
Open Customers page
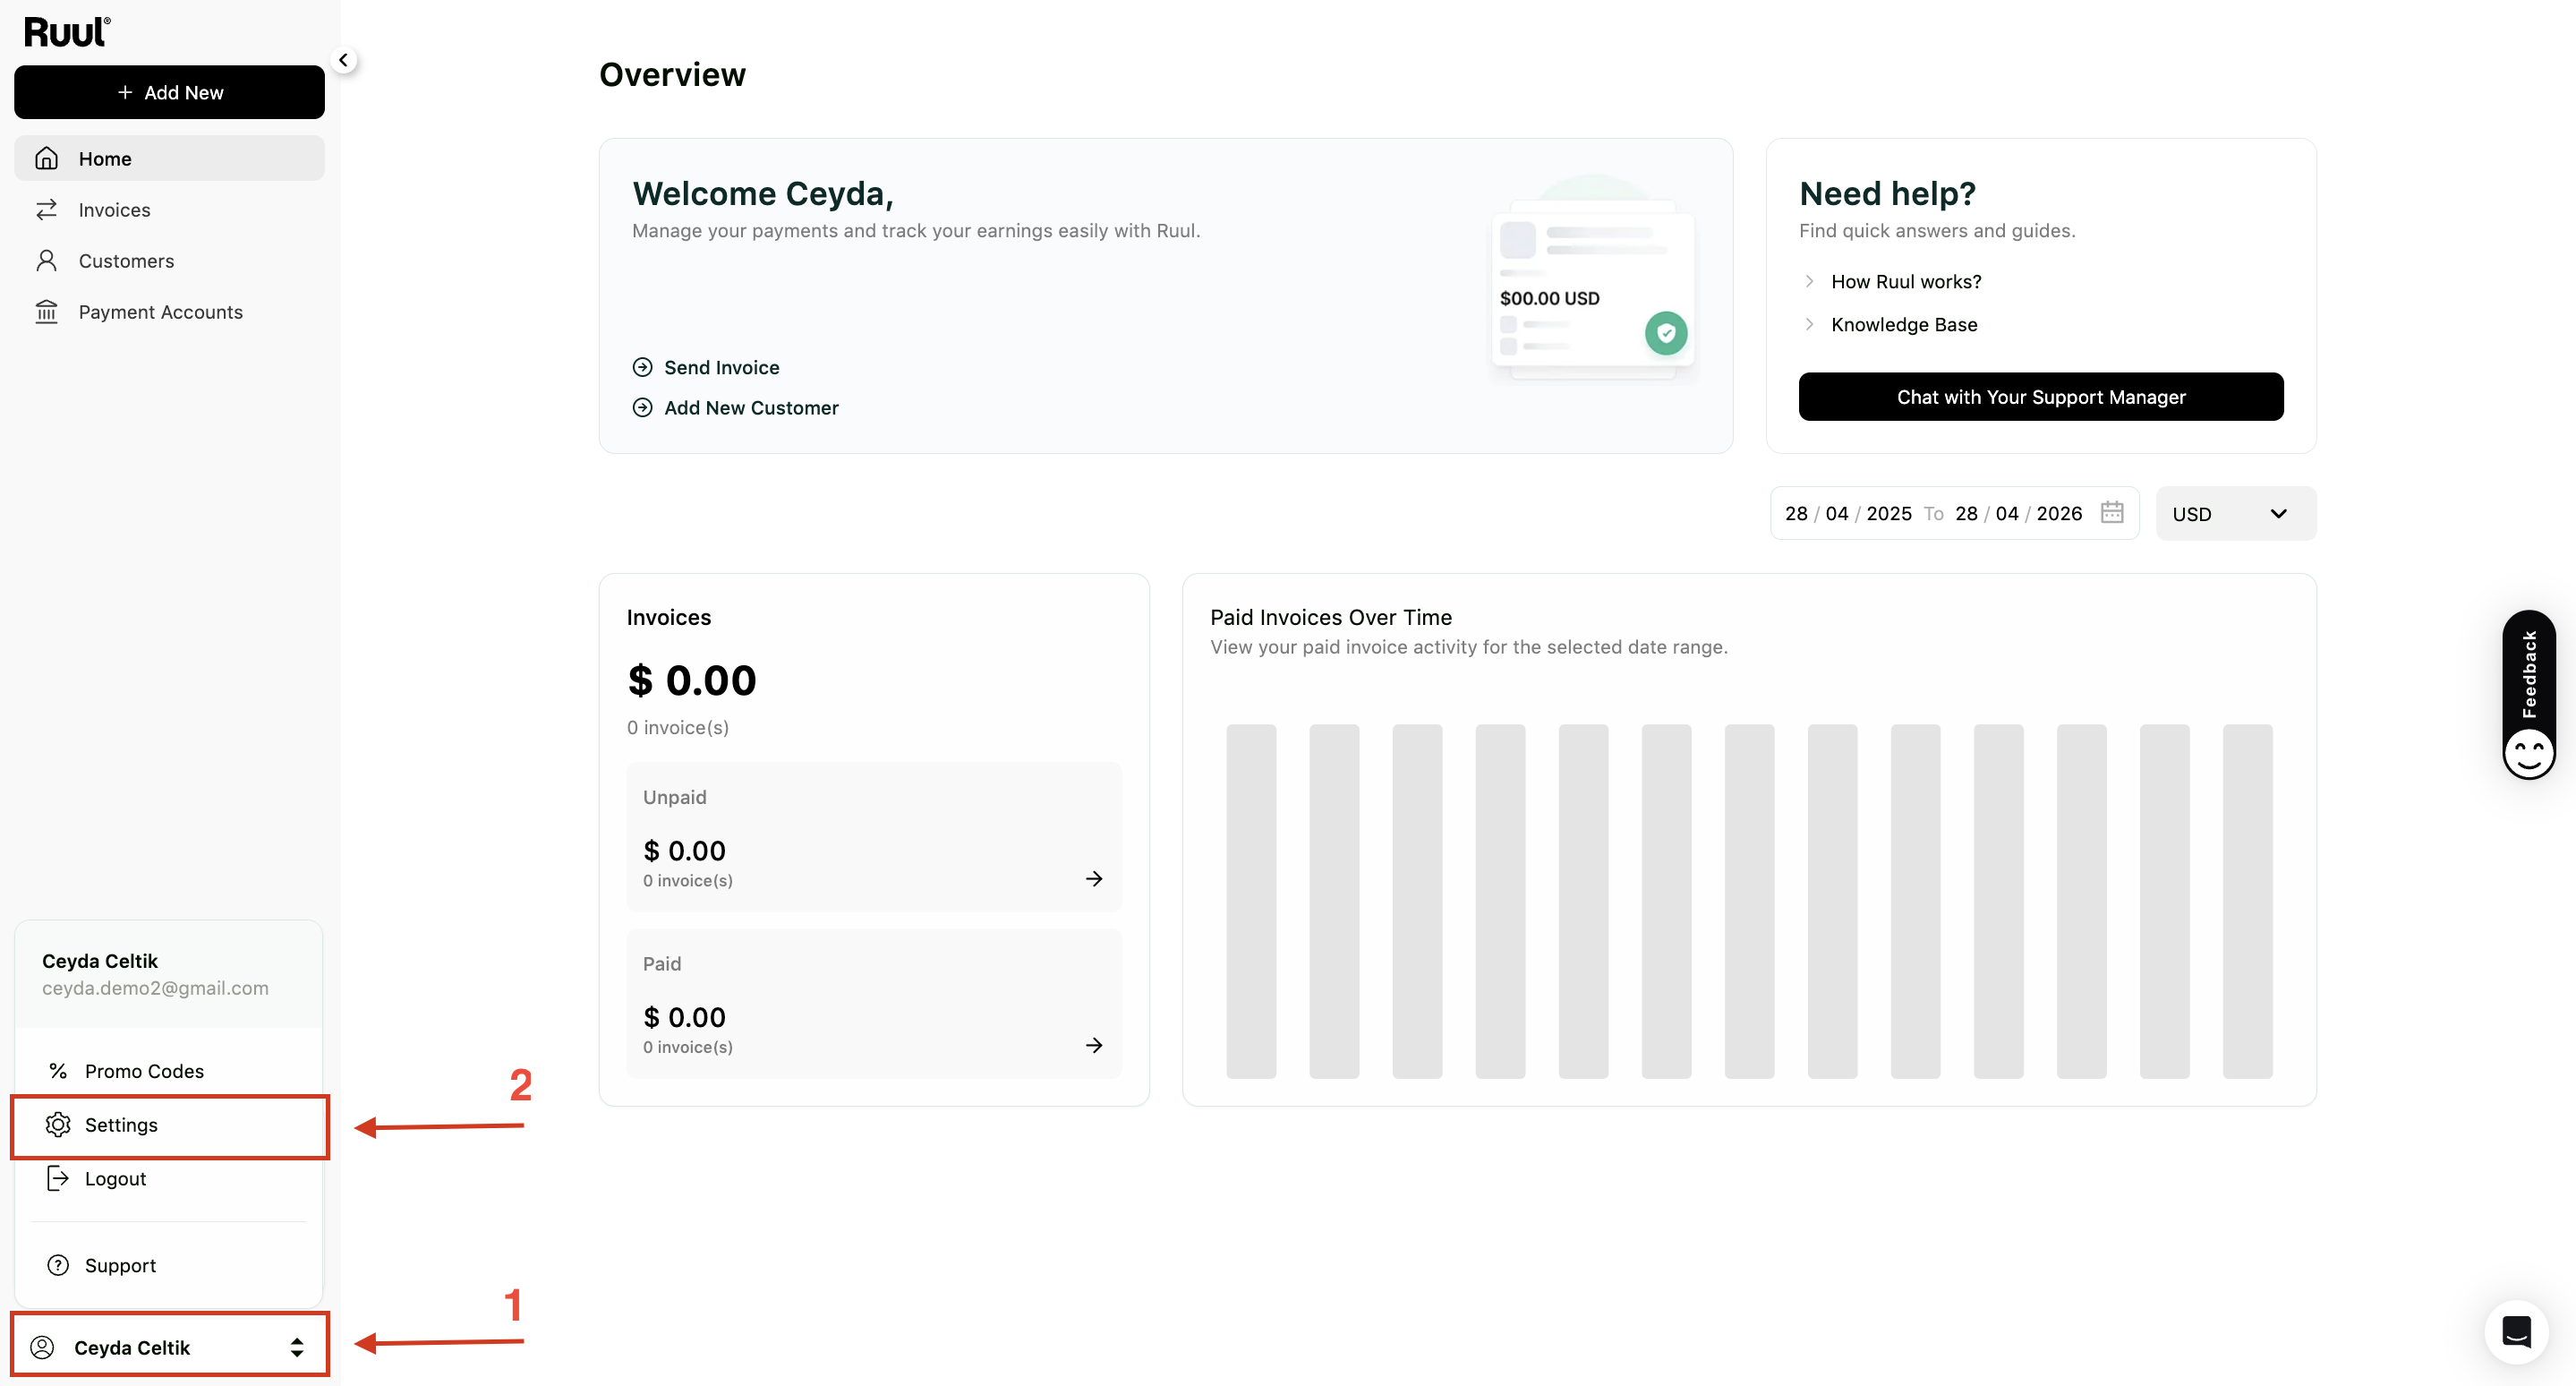point(169,260)
